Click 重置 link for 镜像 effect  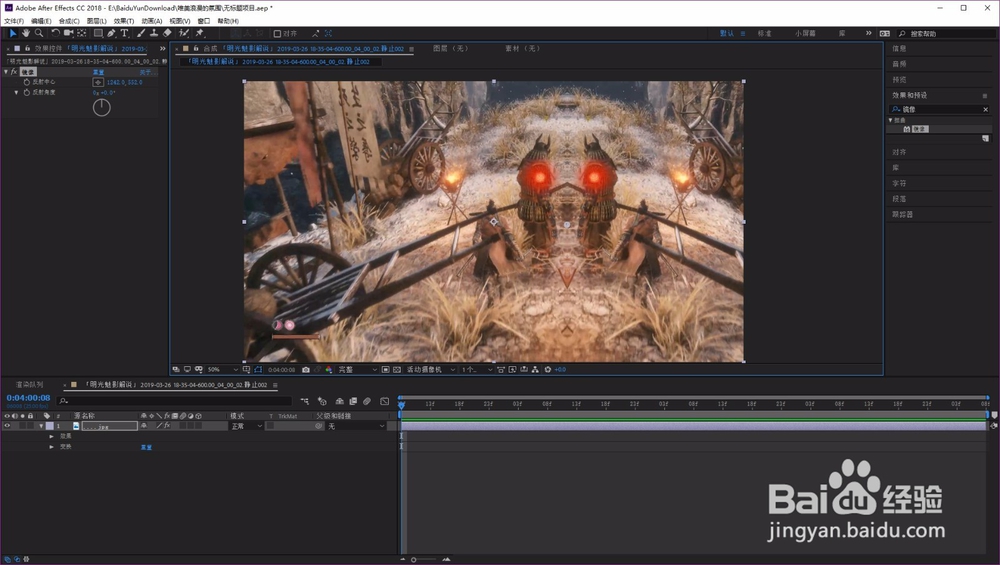[x=98, y=72]
